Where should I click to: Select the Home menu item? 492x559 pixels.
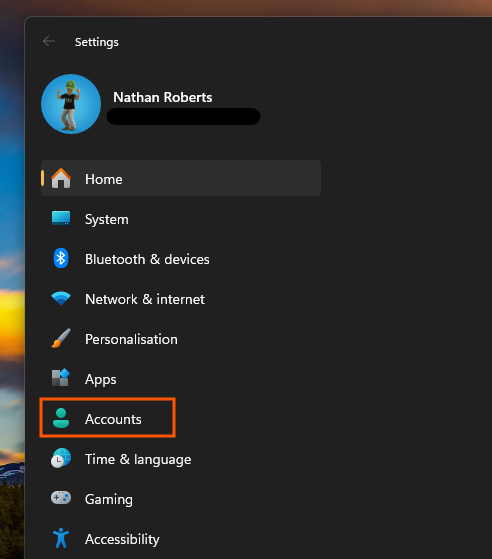181,178
